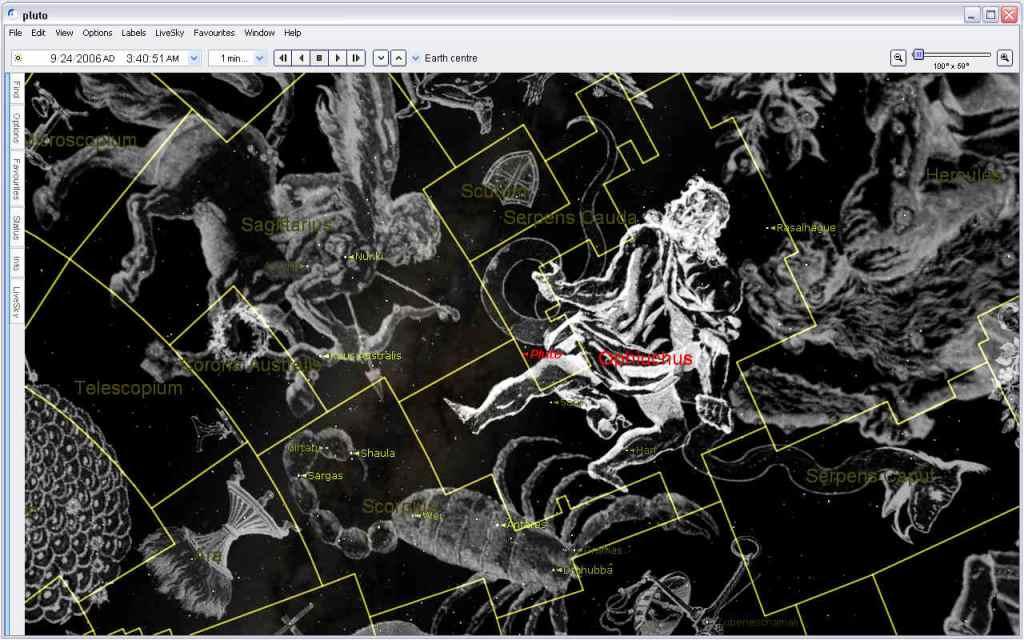The image size is (1024, 640).
Task: Open the Favourites side tab
Action: pos(16,178)
